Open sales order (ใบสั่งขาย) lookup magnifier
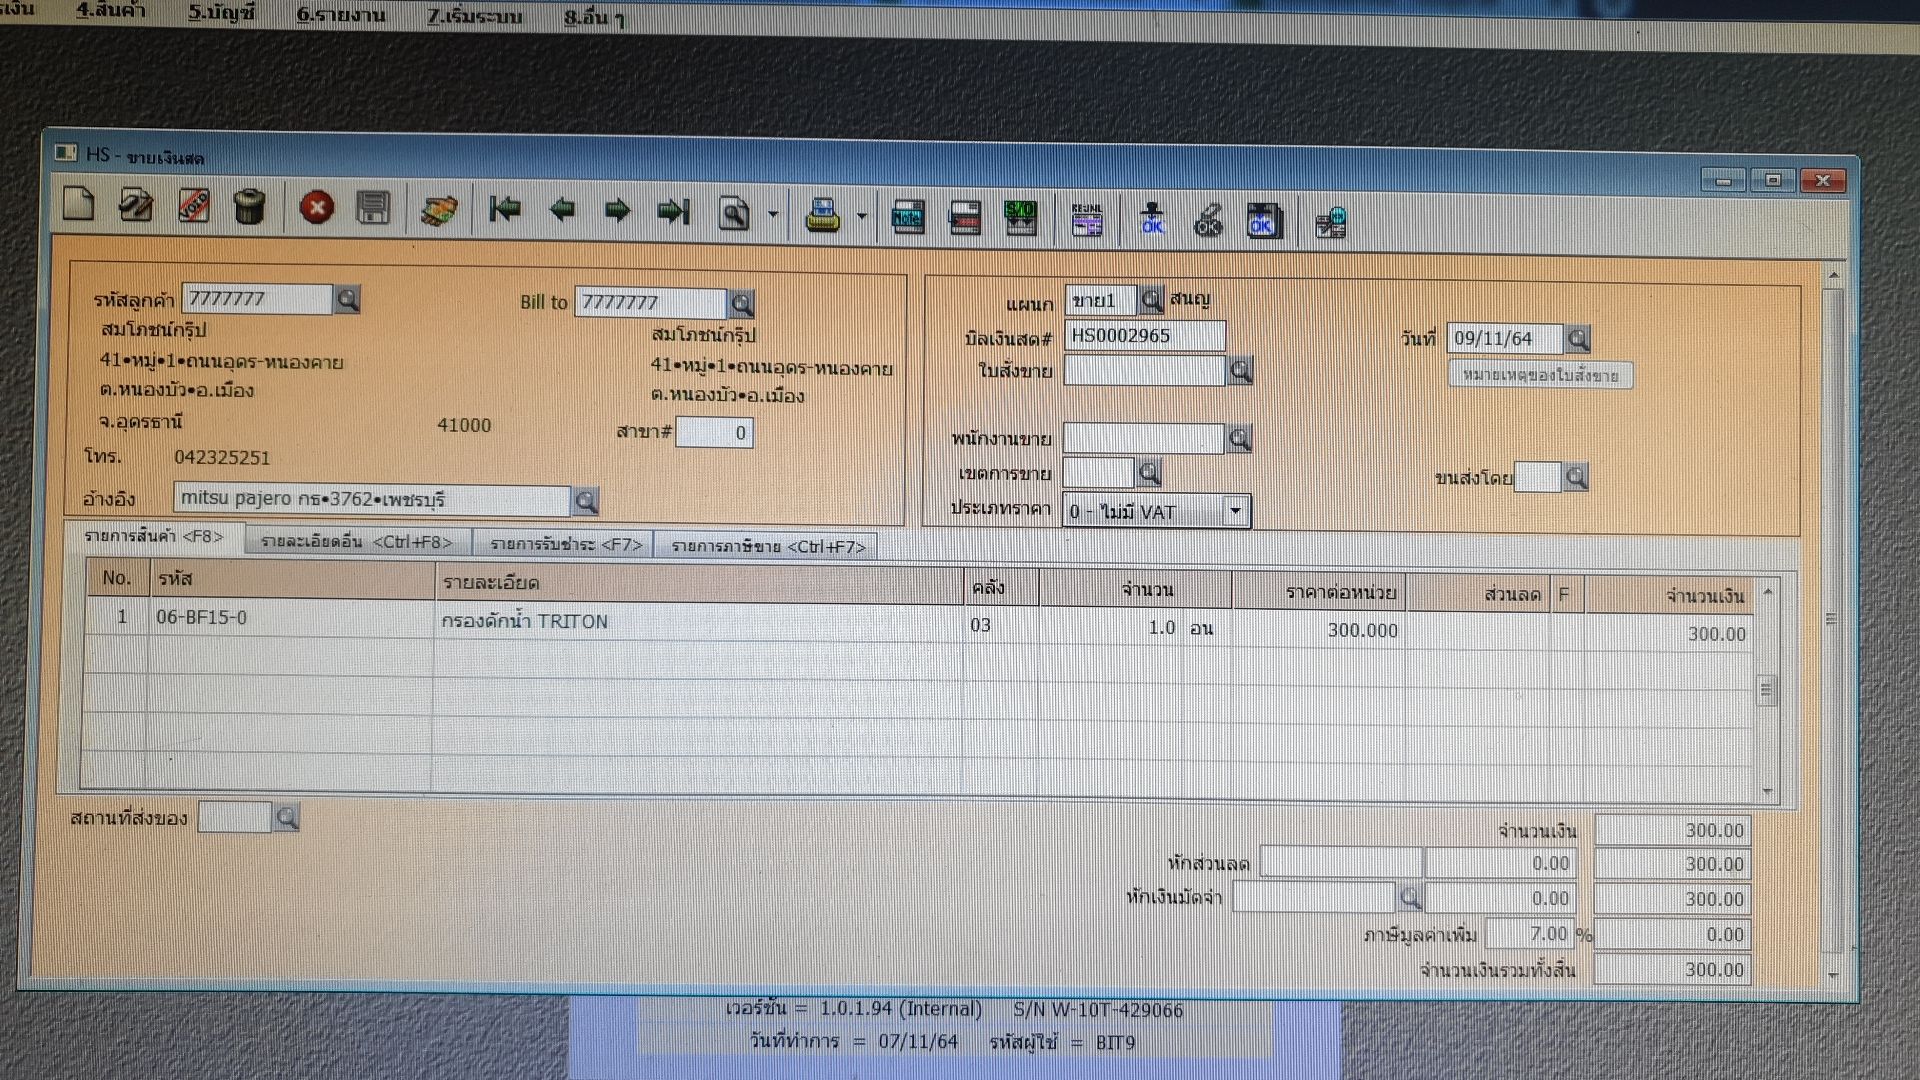This screenshot has height=1080, width=1920. tap(1240, 371)
